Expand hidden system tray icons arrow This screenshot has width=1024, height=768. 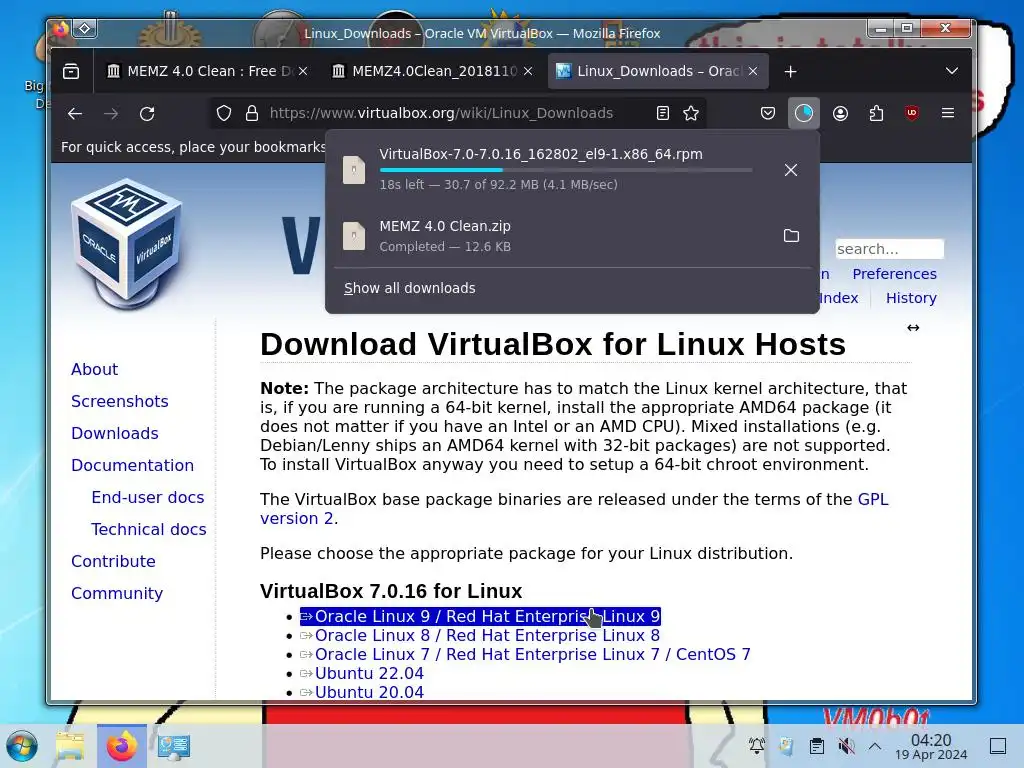(x=875, y=746)
